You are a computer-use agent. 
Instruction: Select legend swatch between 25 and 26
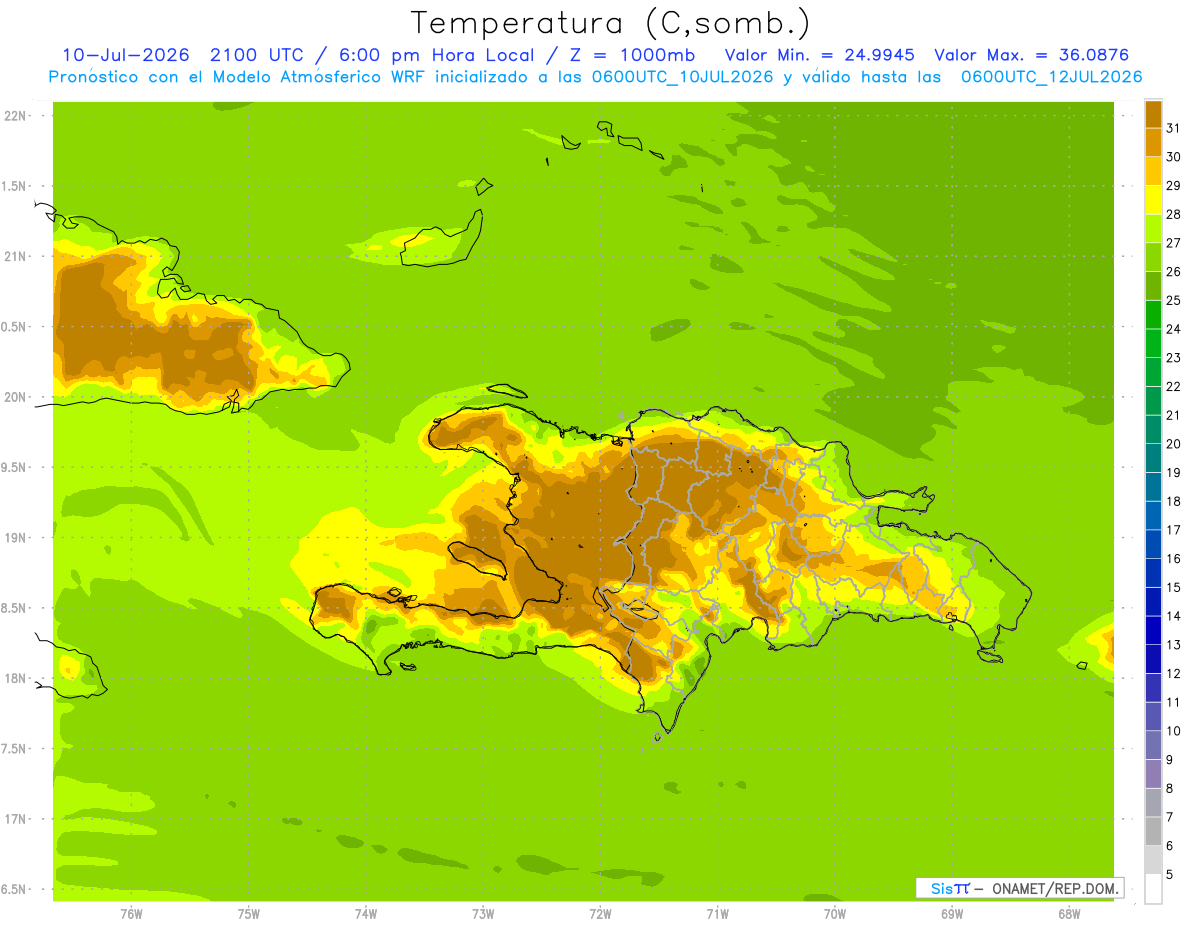(1153, 286)
